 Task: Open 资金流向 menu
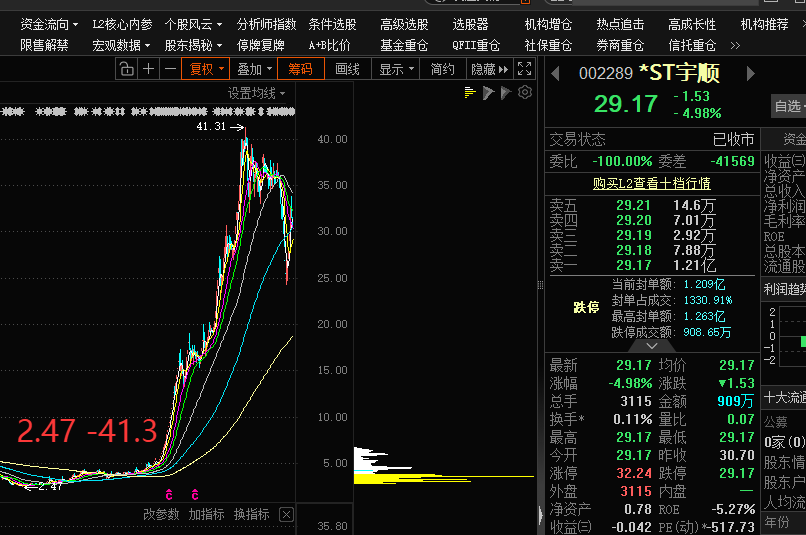49,24
